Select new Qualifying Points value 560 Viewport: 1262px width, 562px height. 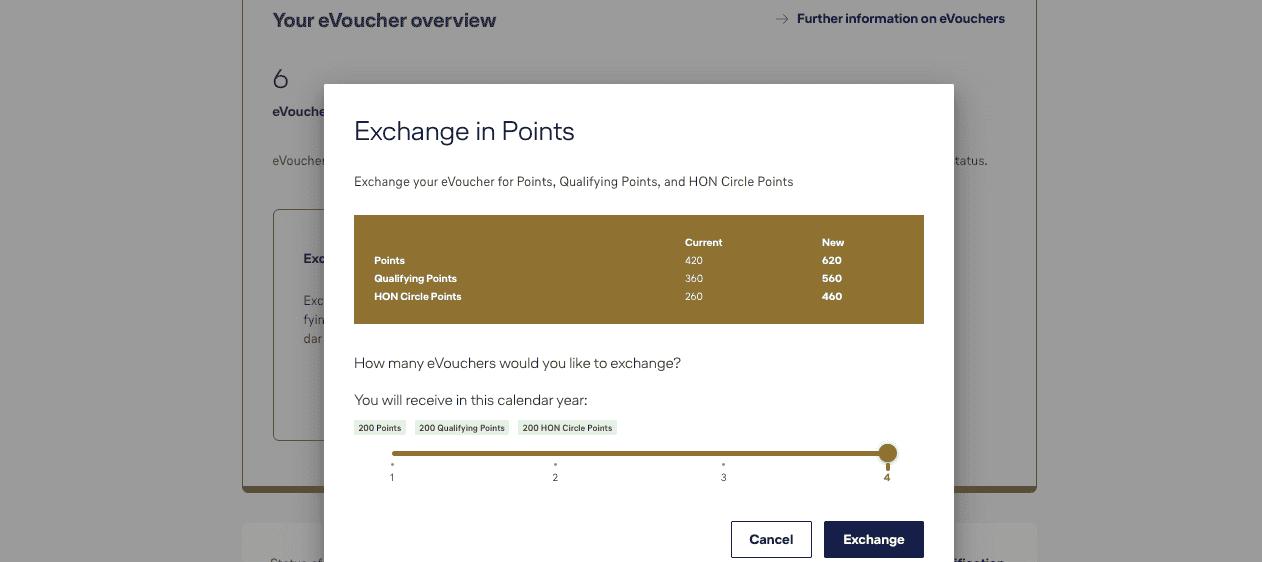coord(831,278)
